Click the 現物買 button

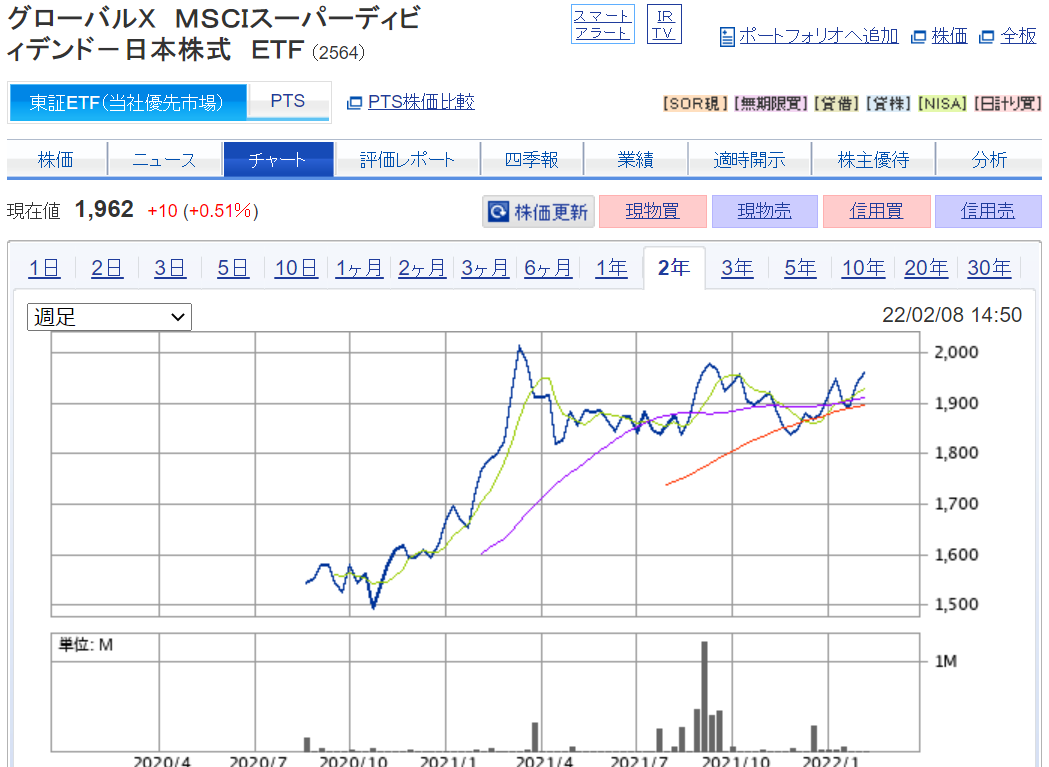tap(652, 211)
